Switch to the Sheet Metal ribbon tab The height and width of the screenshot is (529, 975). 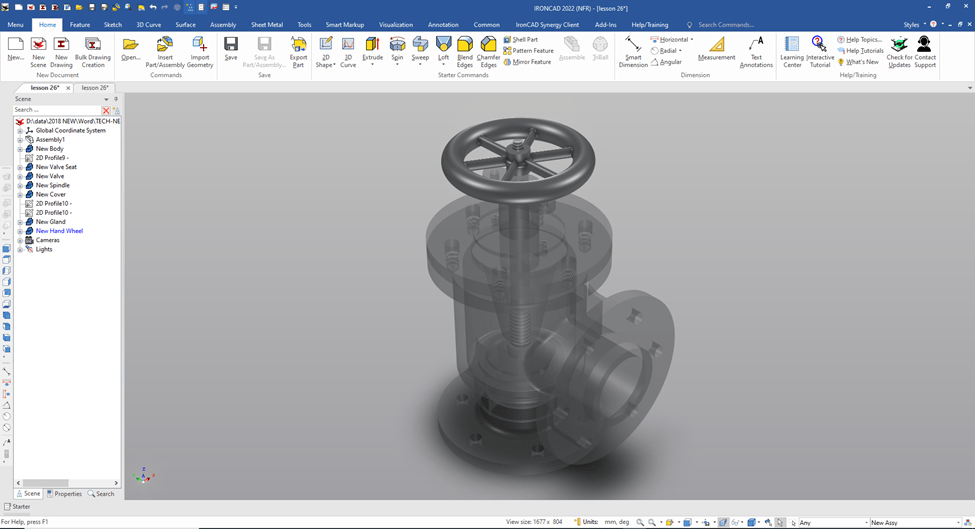(266, 25)
